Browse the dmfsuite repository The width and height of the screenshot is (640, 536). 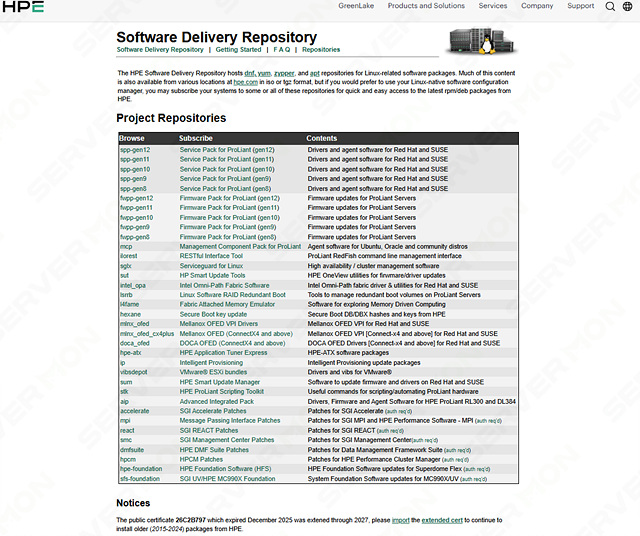click(x=132, y=450)
